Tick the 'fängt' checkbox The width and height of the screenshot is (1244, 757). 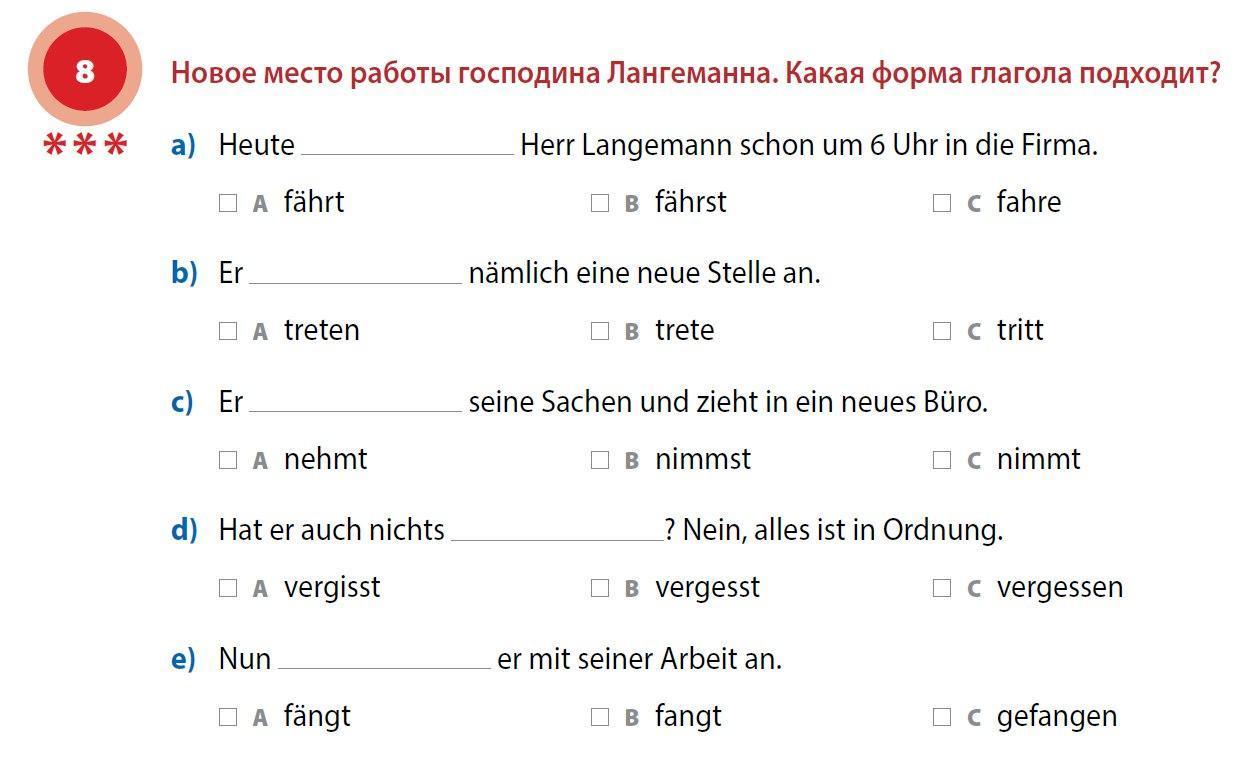(228, 717)
